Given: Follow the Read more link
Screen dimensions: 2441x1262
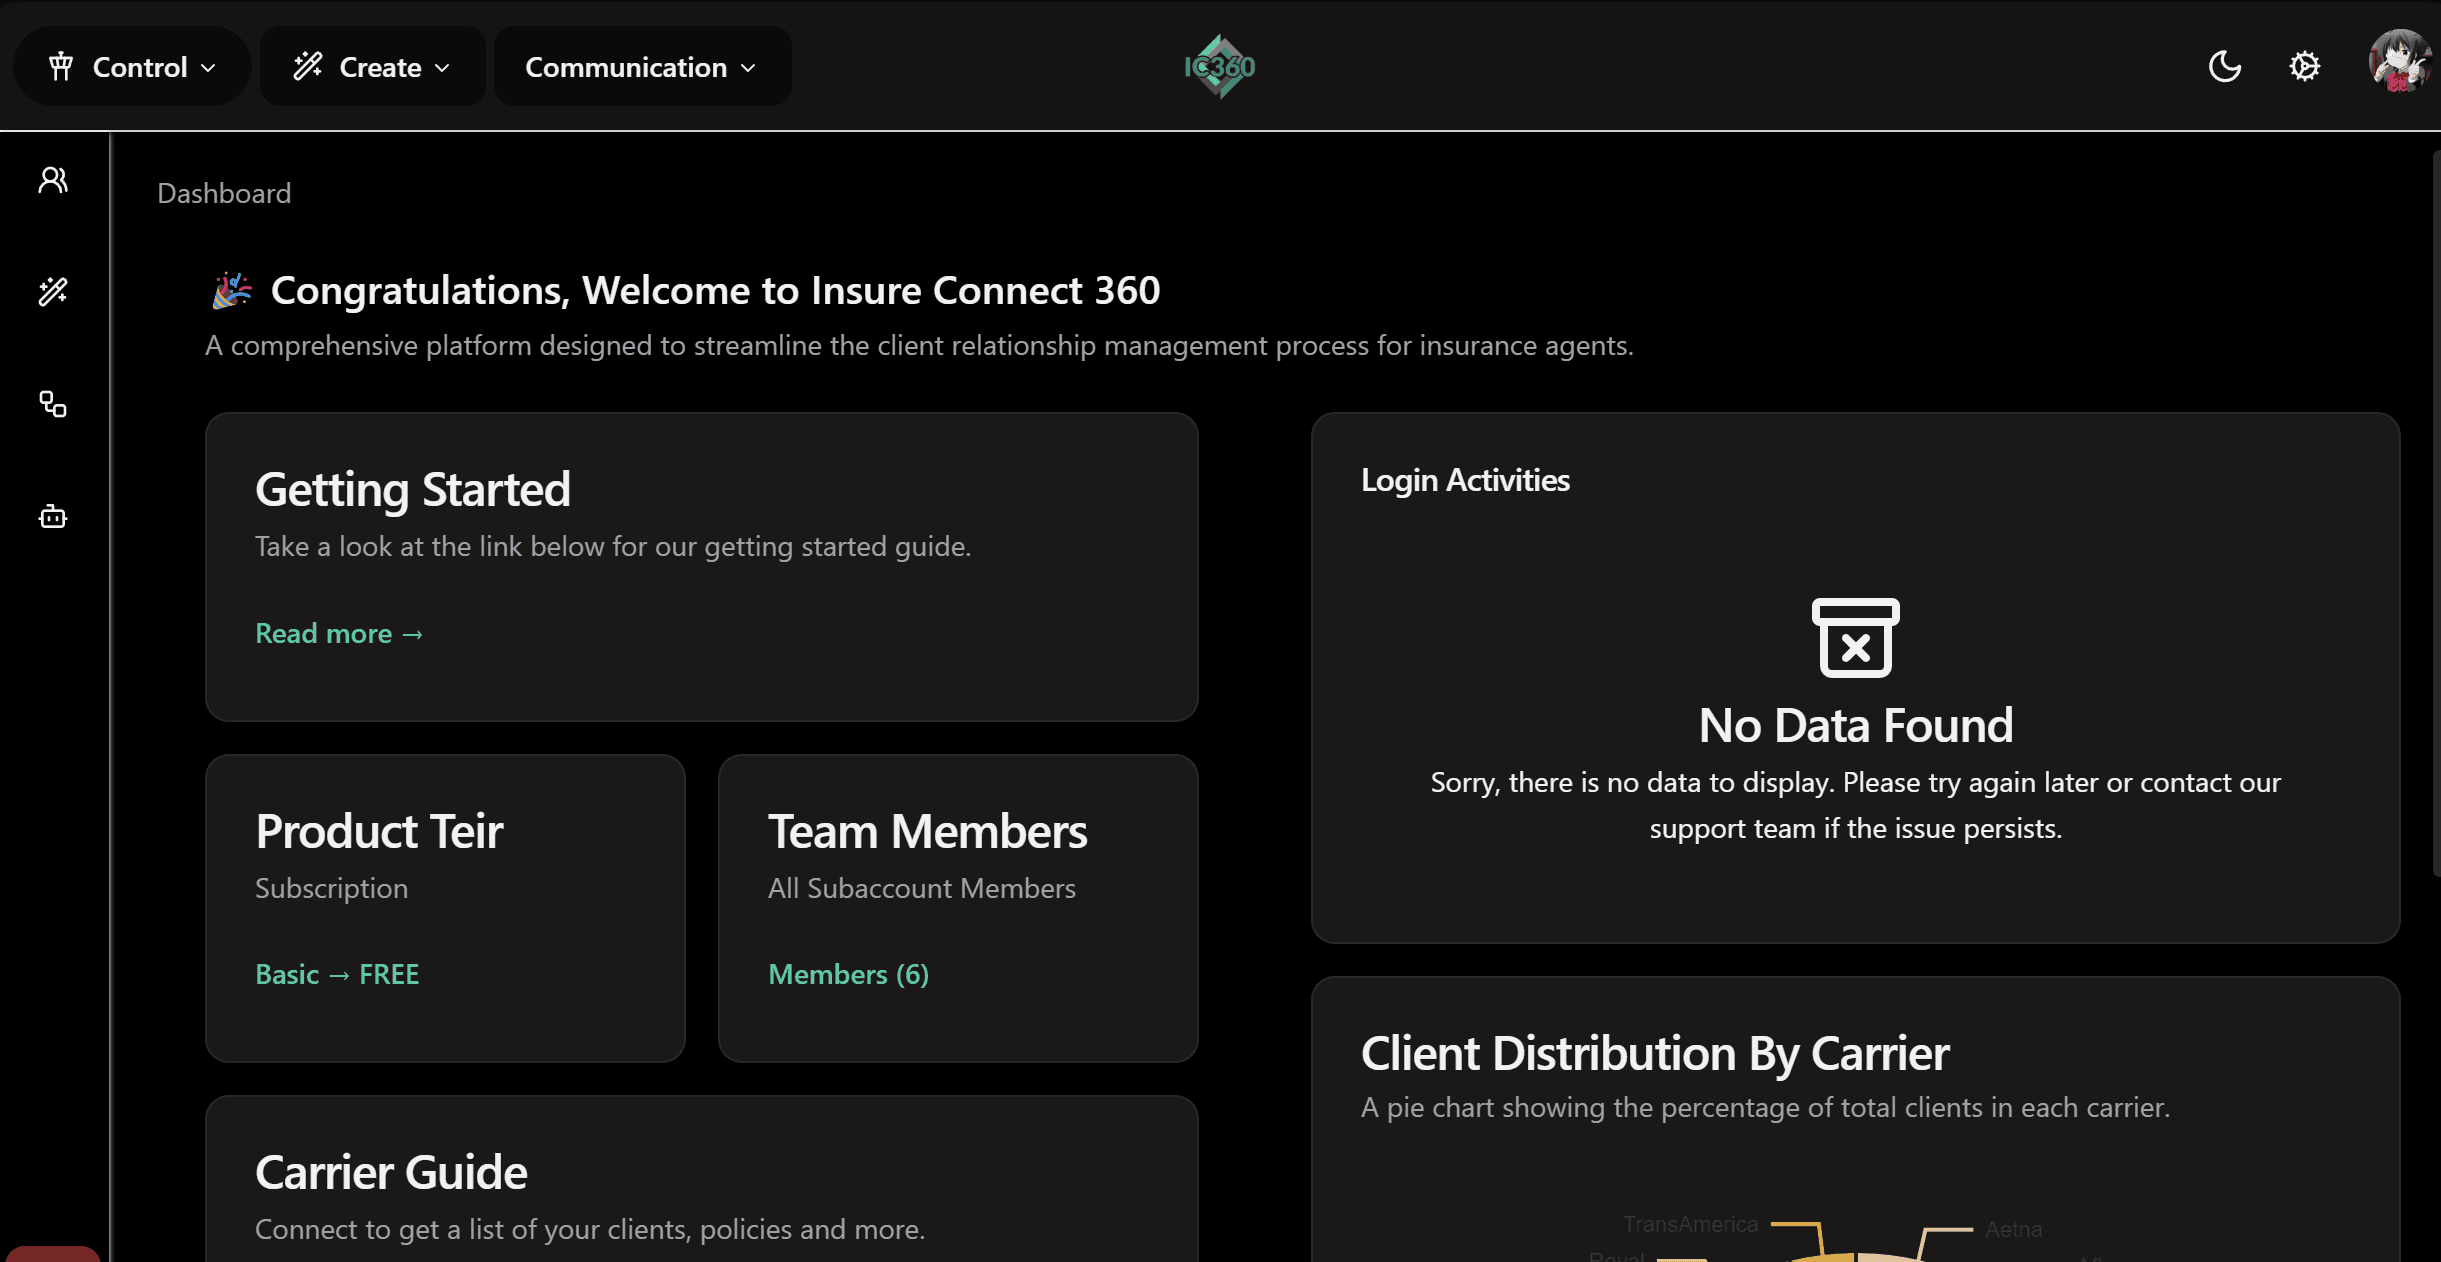Looking at the screenshot, I should pyautogui.click(x=339, y=633).
